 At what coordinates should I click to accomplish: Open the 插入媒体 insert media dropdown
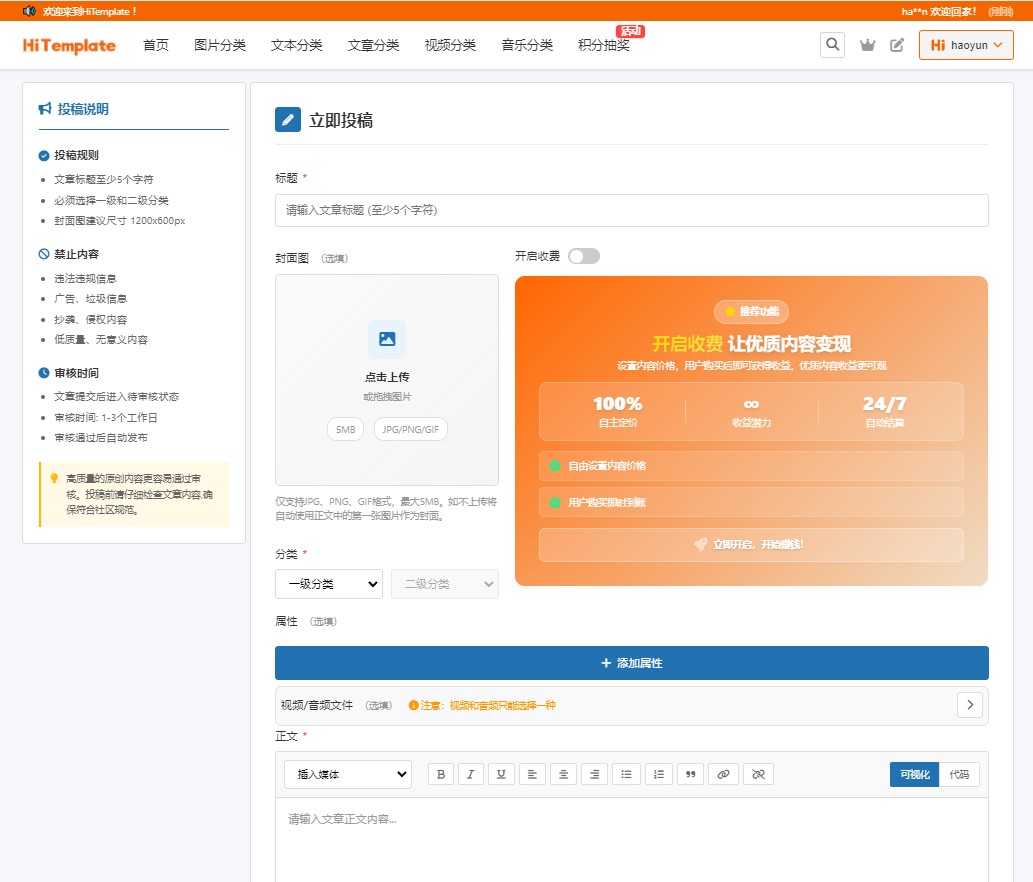pyautogui.click(x=347, y=774)
